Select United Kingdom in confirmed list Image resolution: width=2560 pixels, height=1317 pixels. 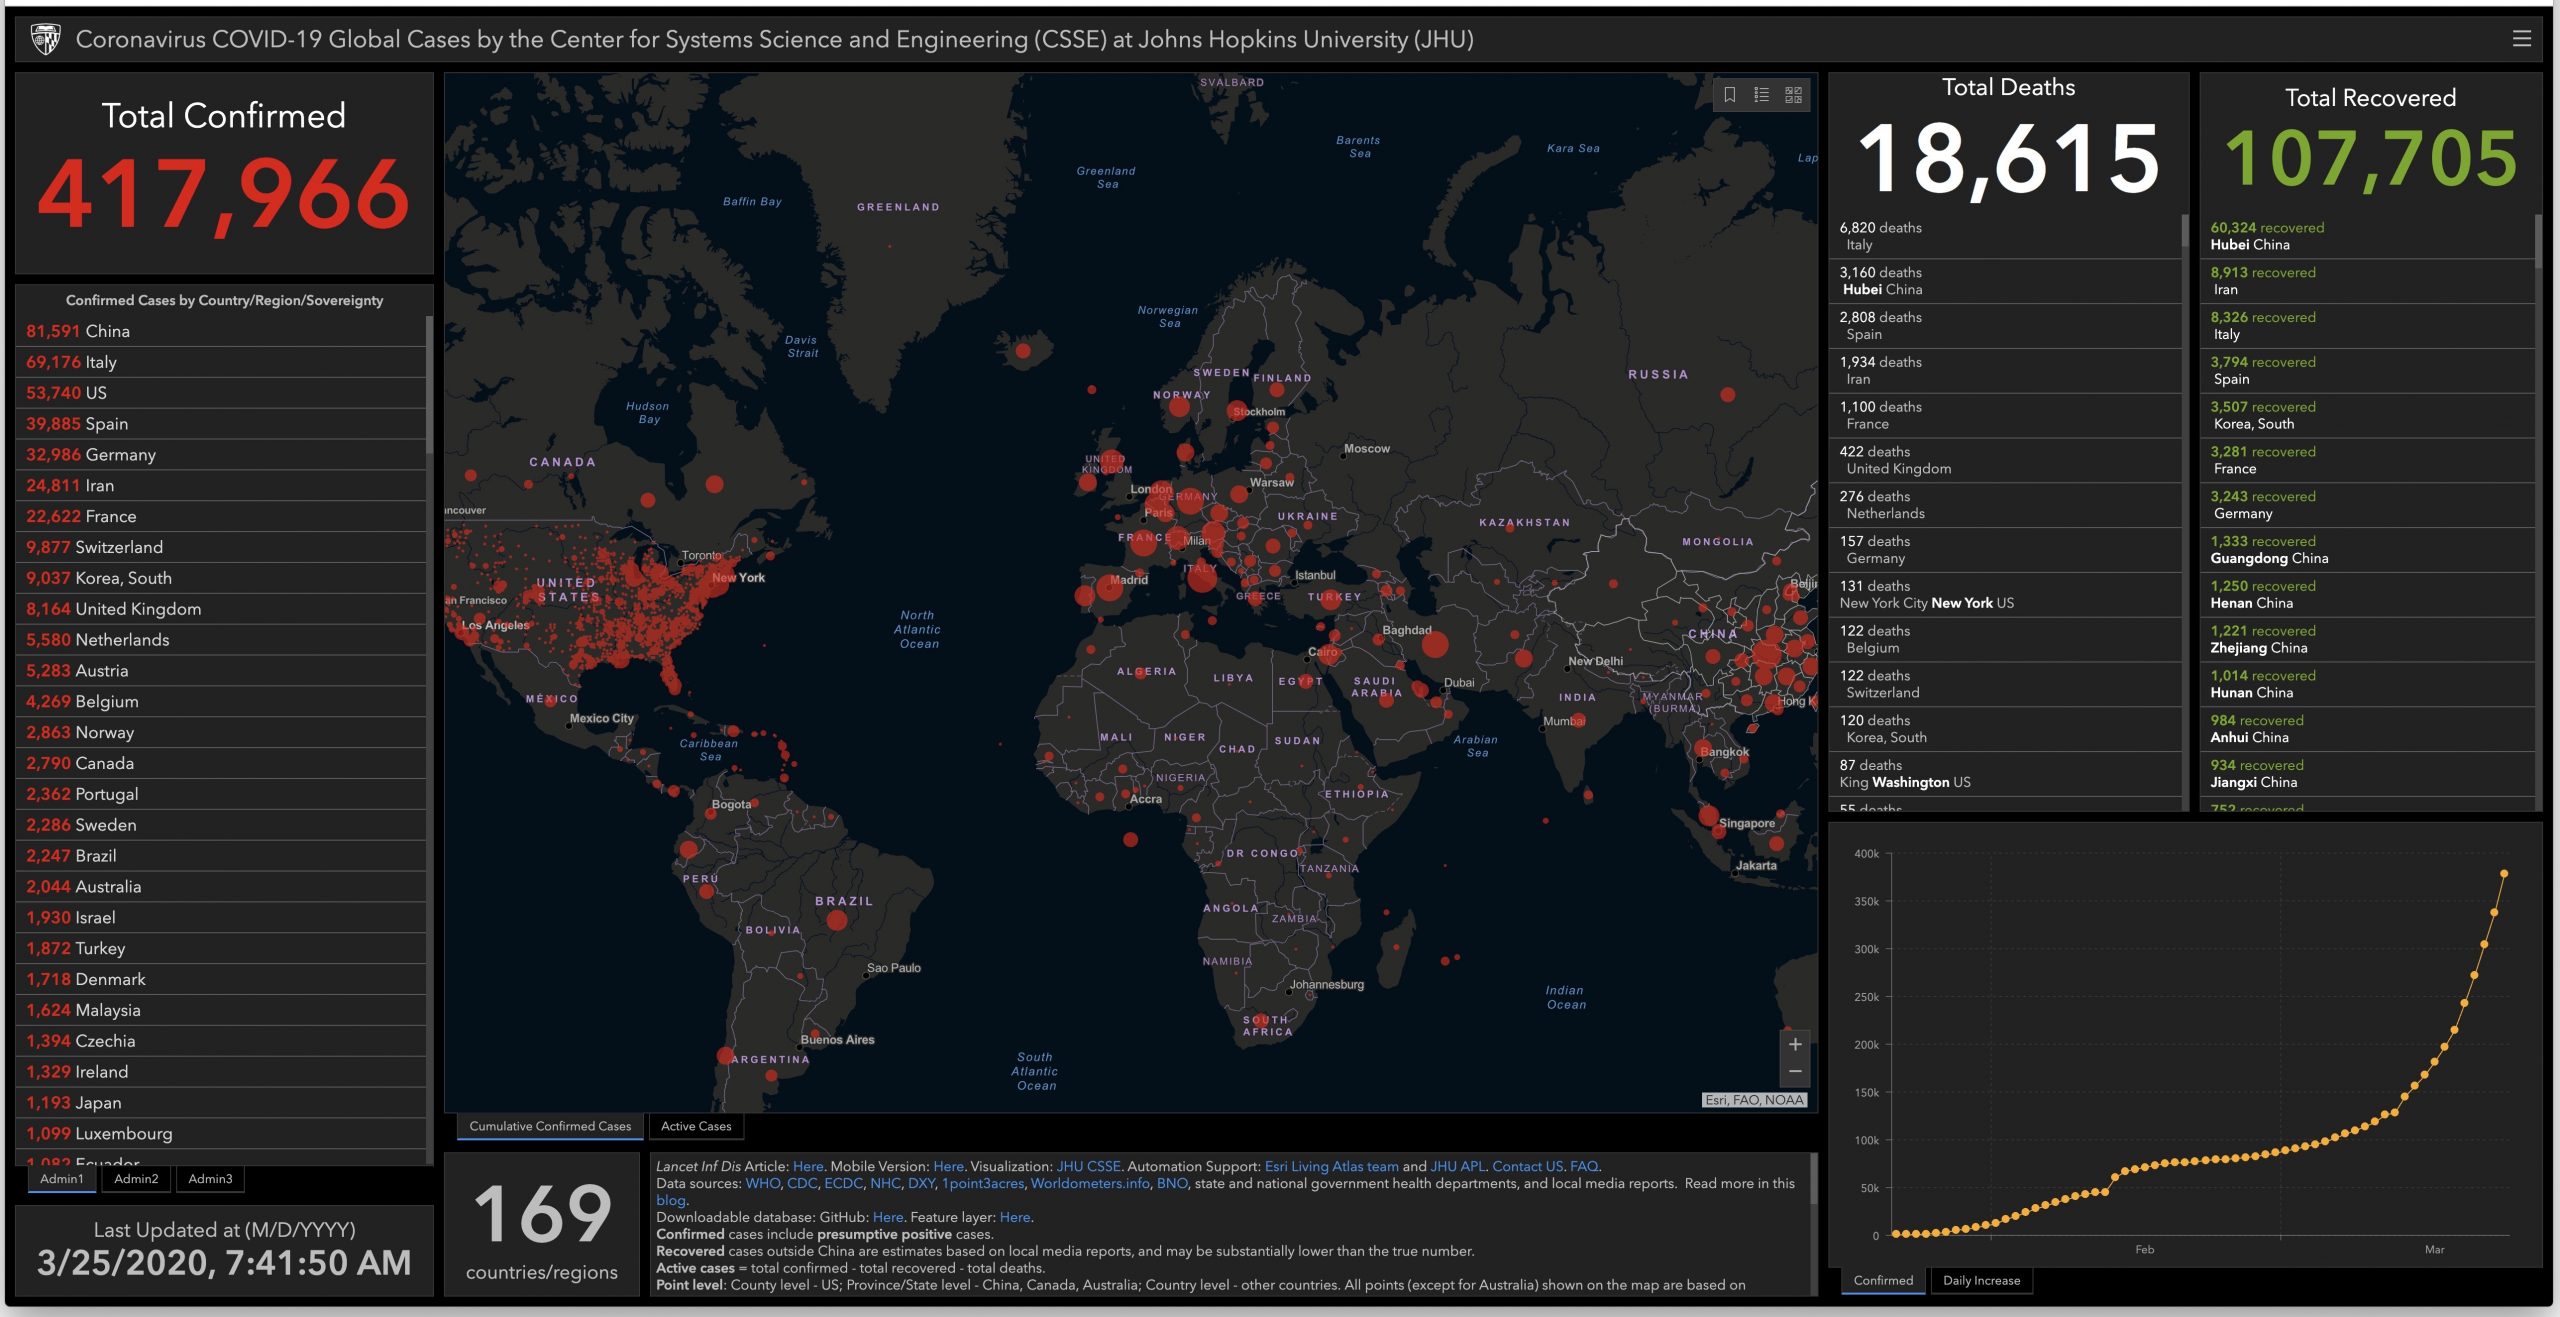pyautogui.click(x=221, y=609)
